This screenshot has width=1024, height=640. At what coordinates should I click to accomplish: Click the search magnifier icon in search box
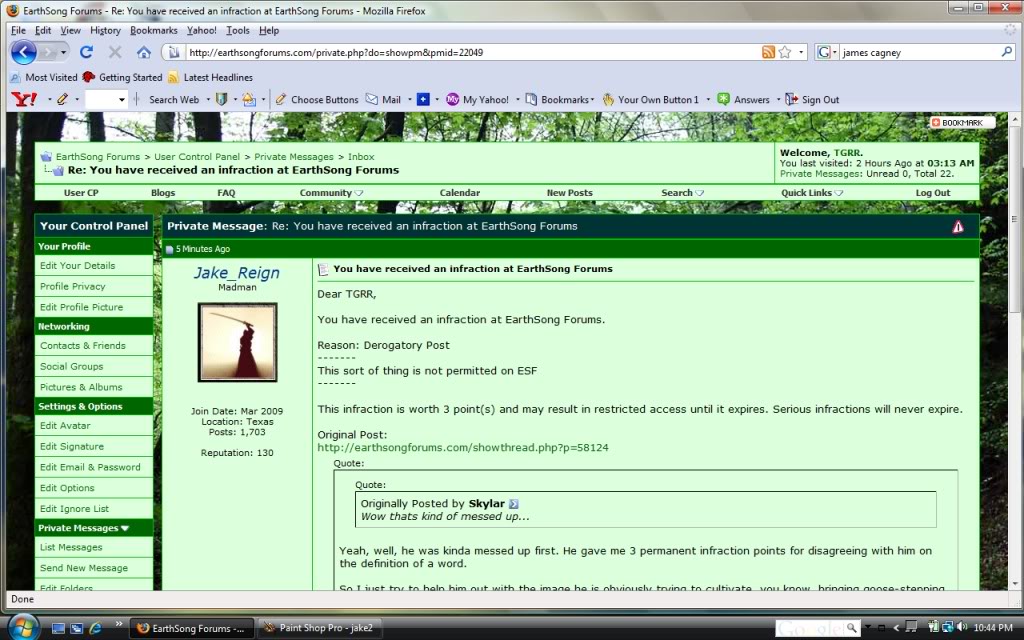coord(1006,52)
